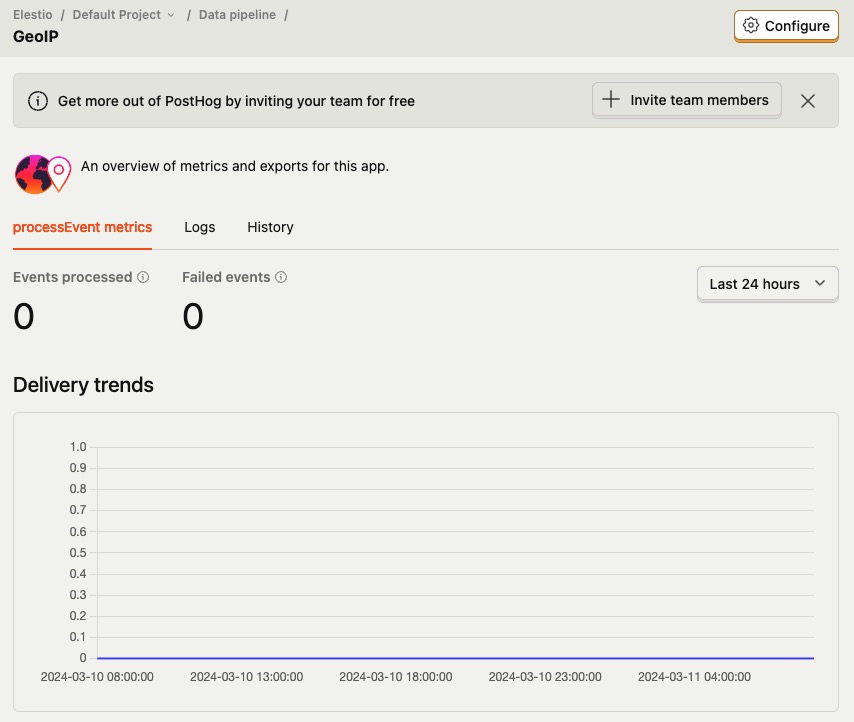Screen dimensions: 854x722
Task: Open the Configure panel for GeoIP
Action: [x=786, y=25]
